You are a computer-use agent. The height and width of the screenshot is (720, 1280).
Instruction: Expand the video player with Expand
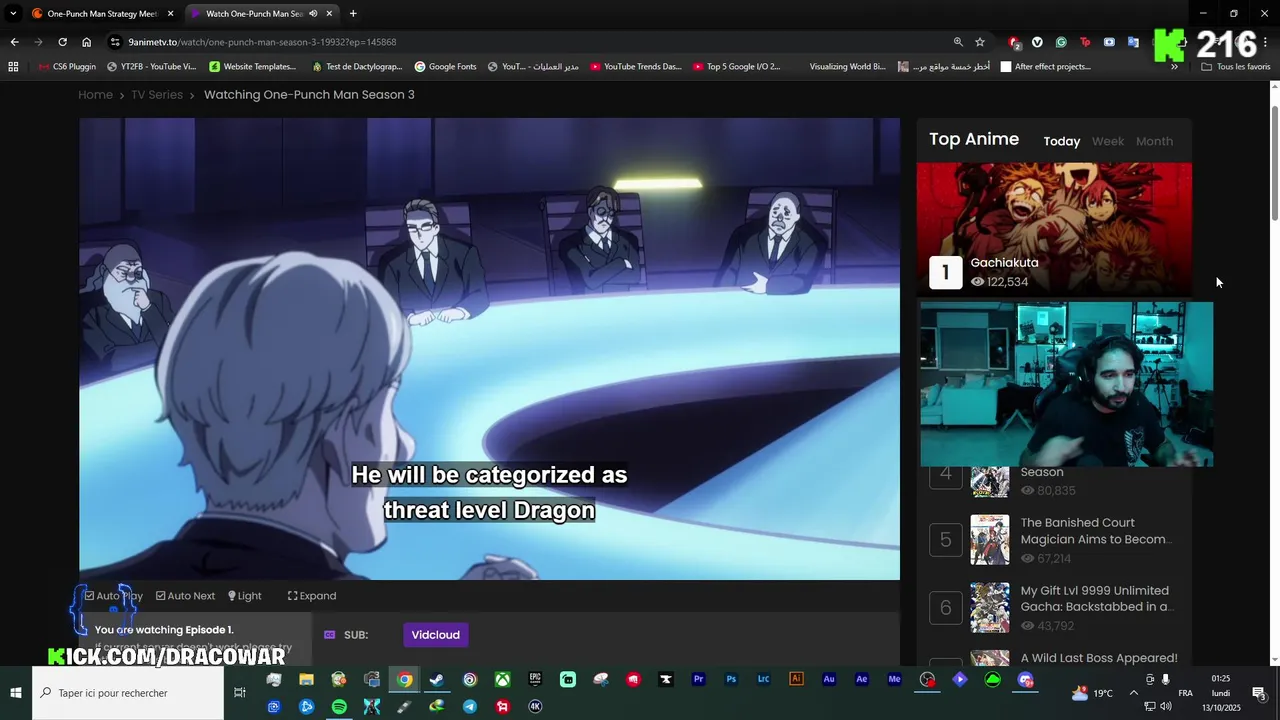click(312, 596)
